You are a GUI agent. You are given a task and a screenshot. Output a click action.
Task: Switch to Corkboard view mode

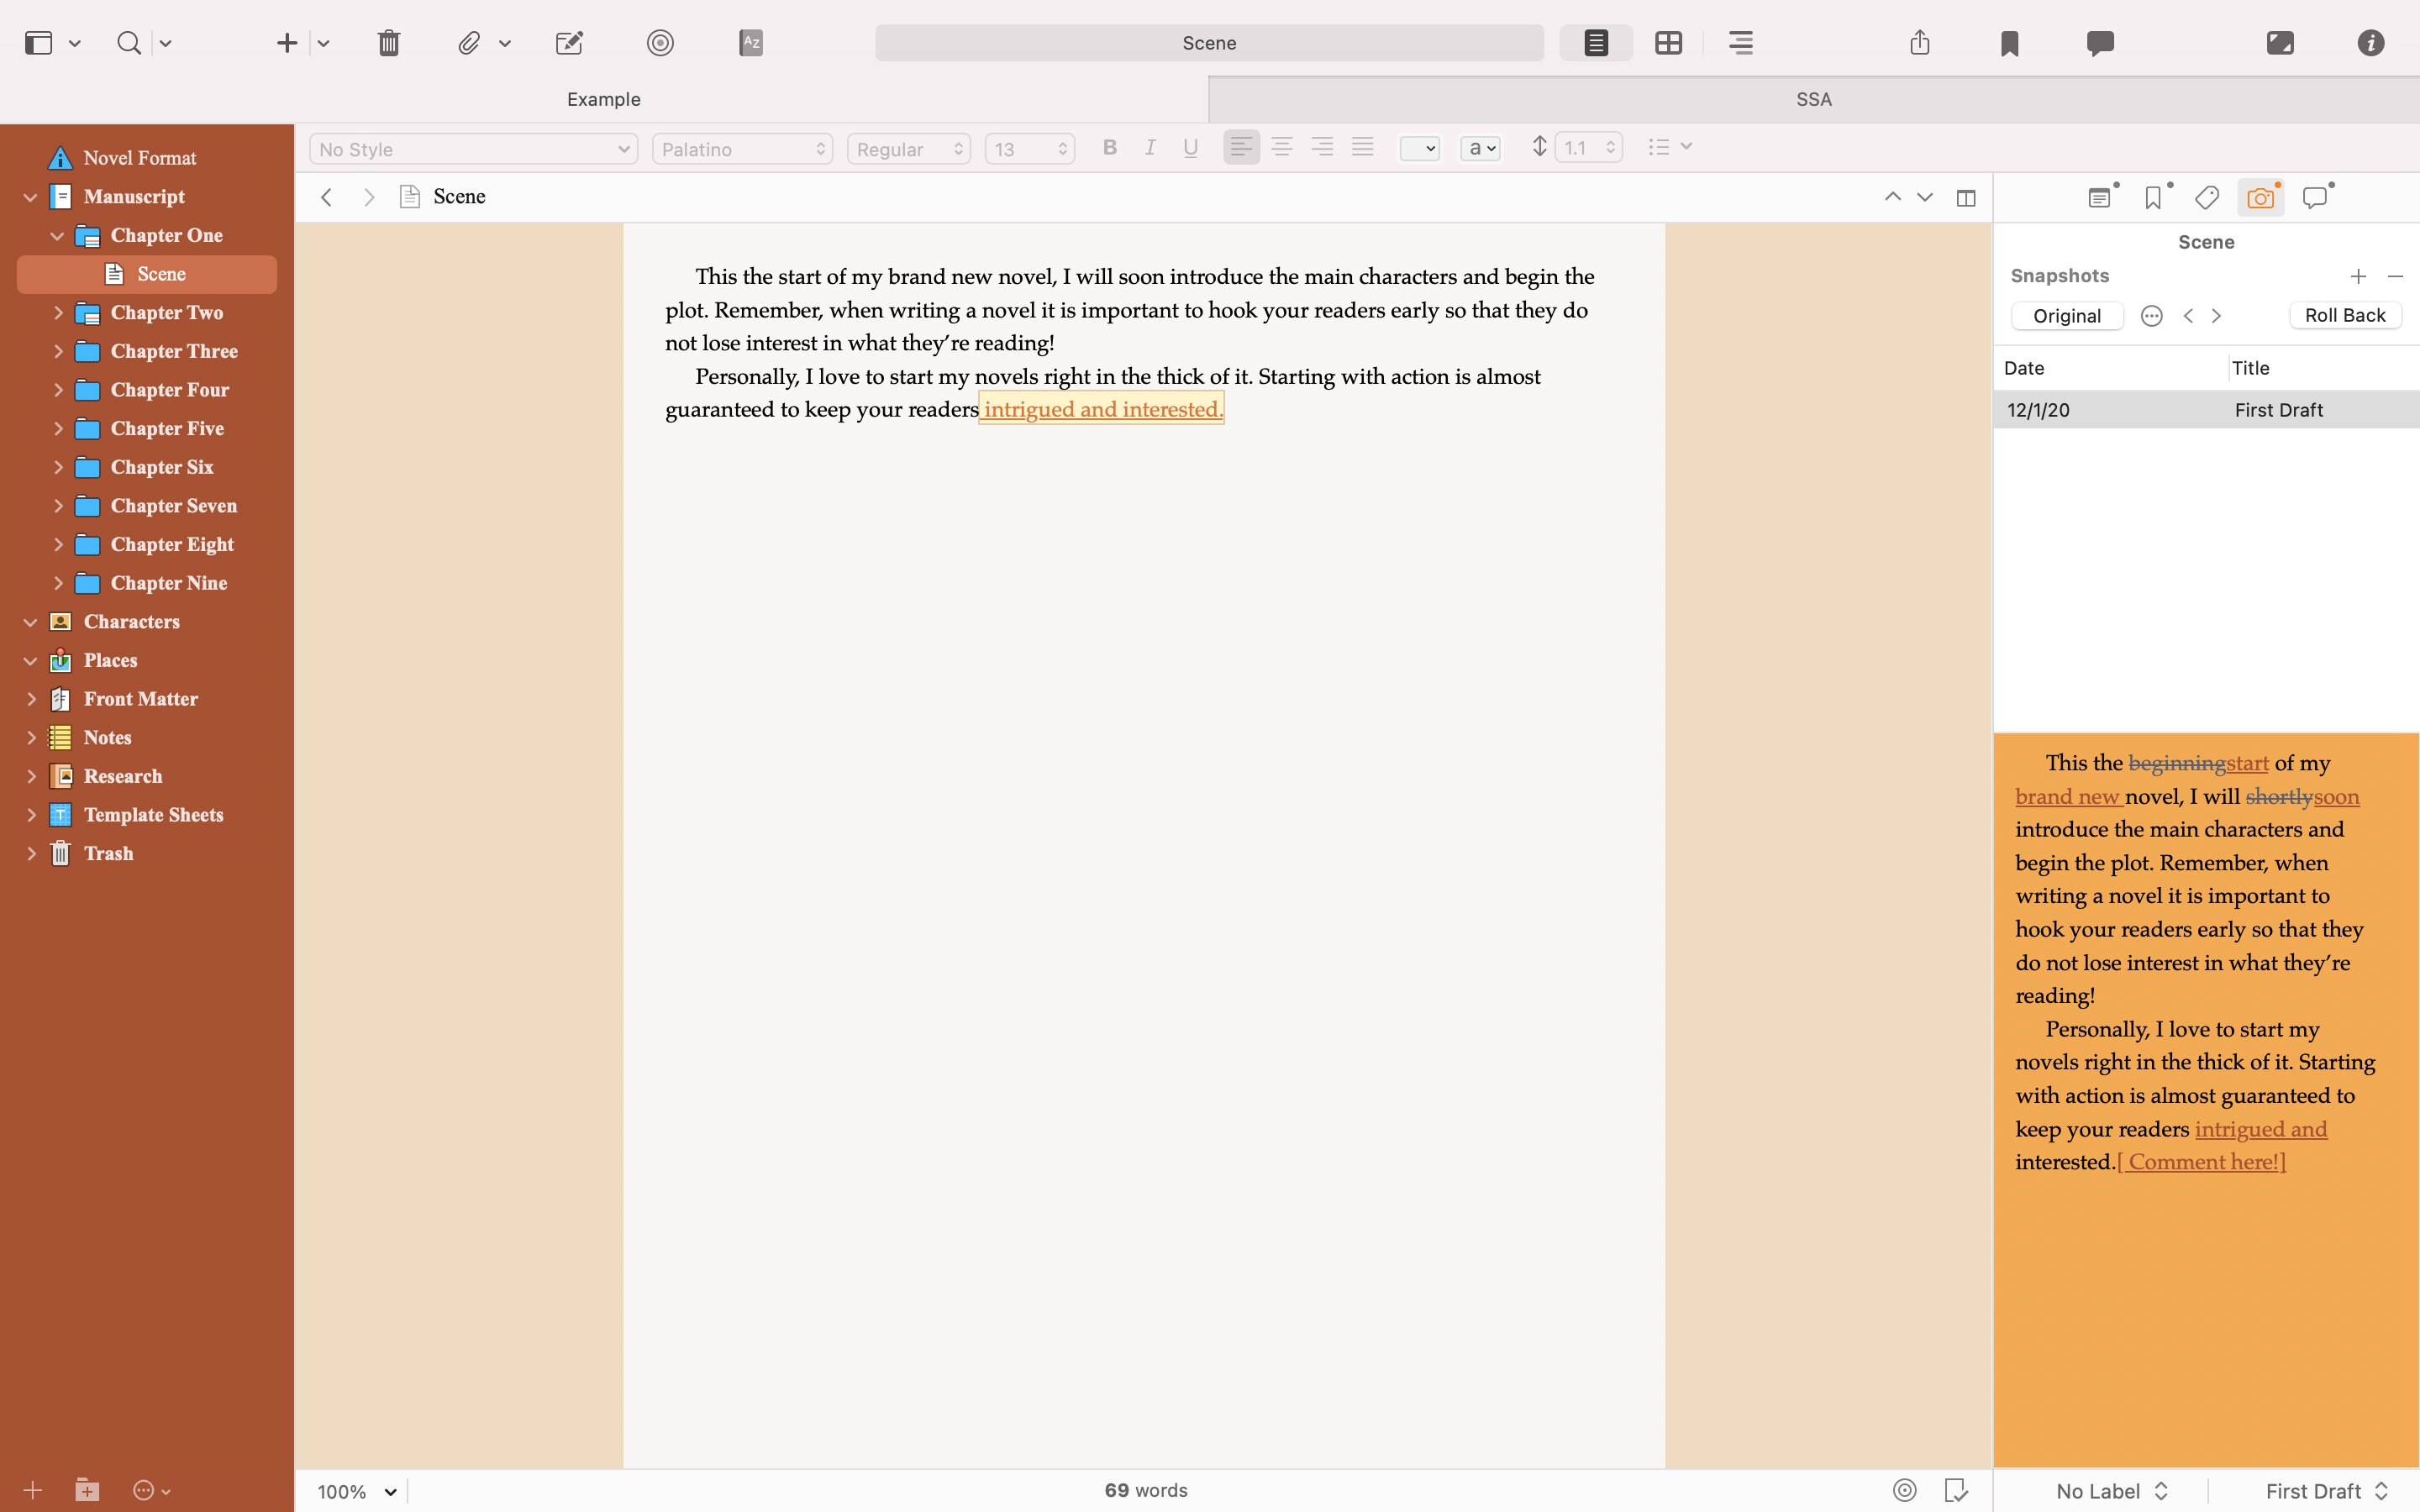[x=1667, y=43]
